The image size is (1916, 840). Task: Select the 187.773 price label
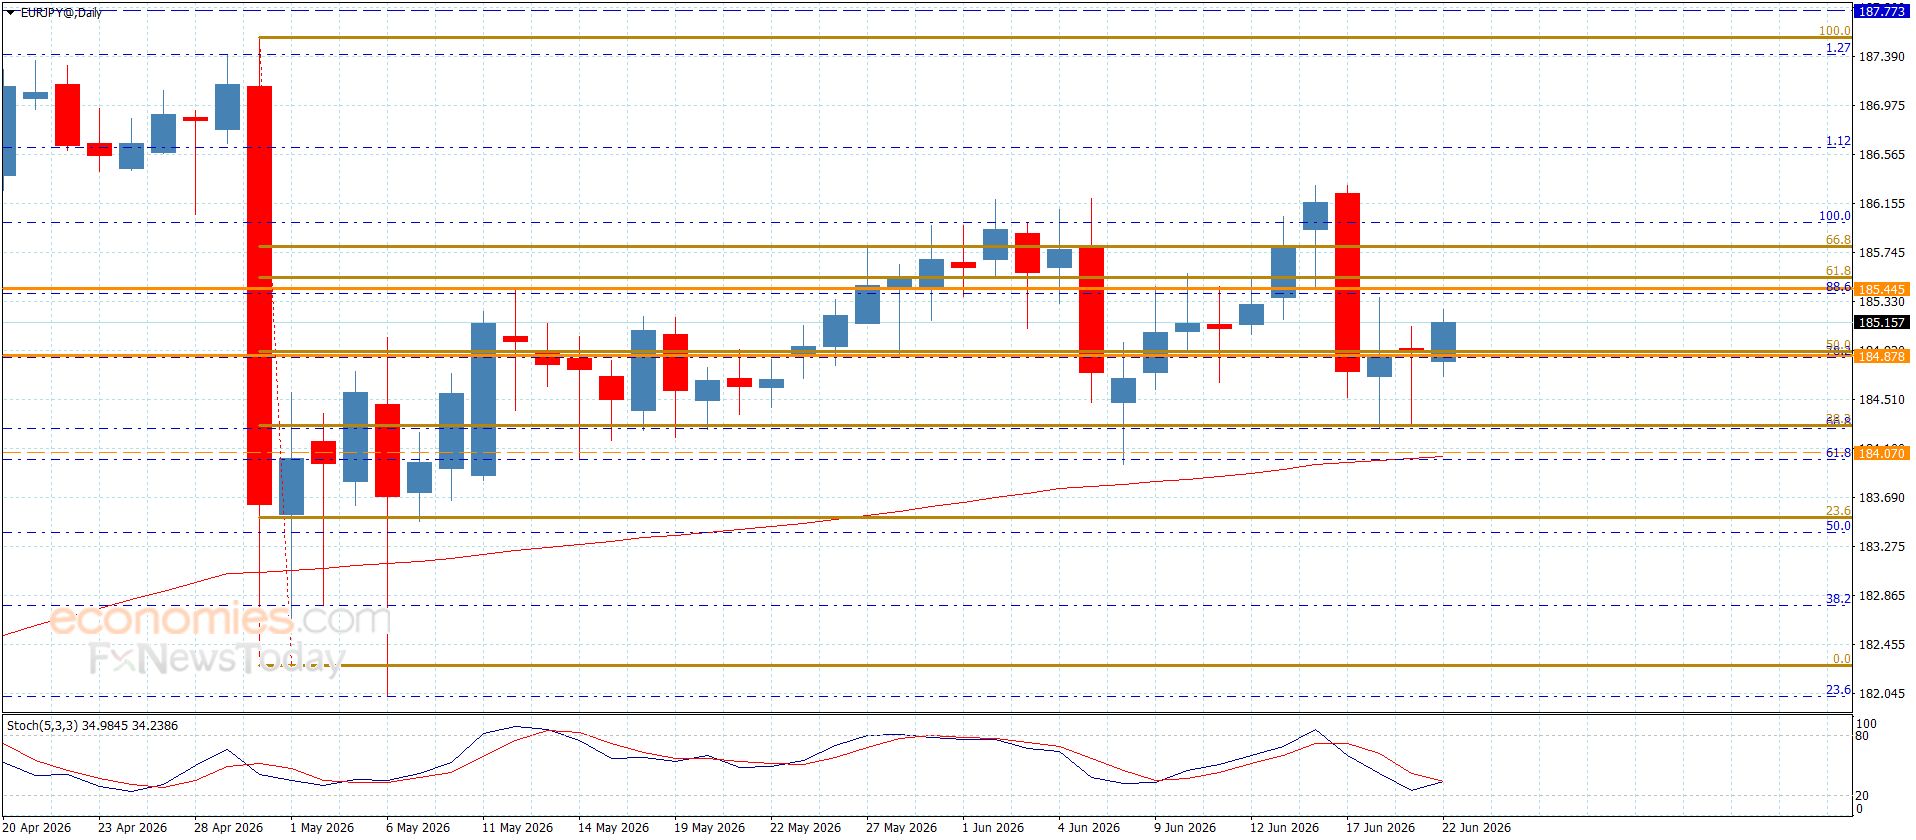(x=1881, y=11)
